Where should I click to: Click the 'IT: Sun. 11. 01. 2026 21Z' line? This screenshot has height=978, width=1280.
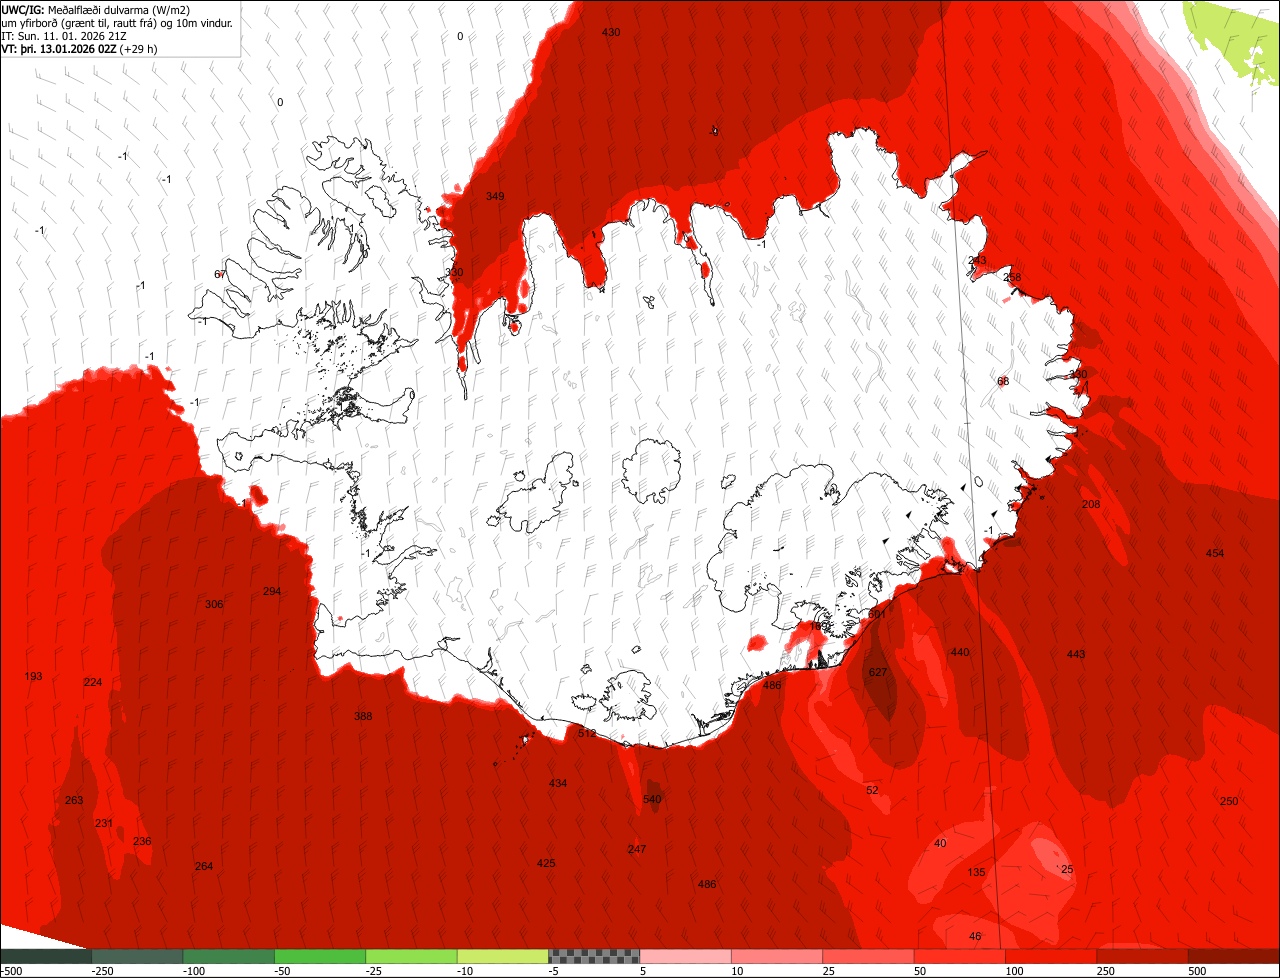tap(64, 35)
